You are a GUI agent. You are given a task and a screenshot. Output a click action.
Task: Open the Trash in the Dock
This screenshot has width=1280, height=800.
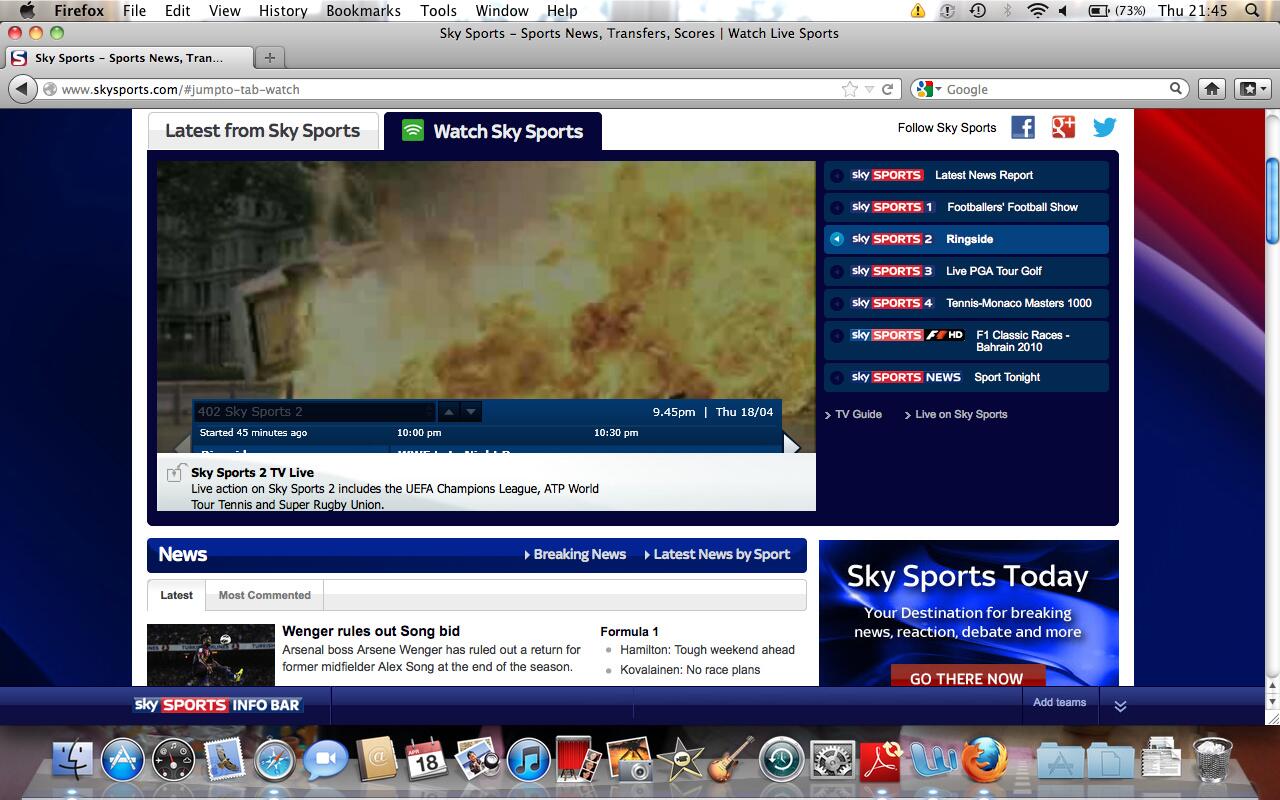point(1212,760)
